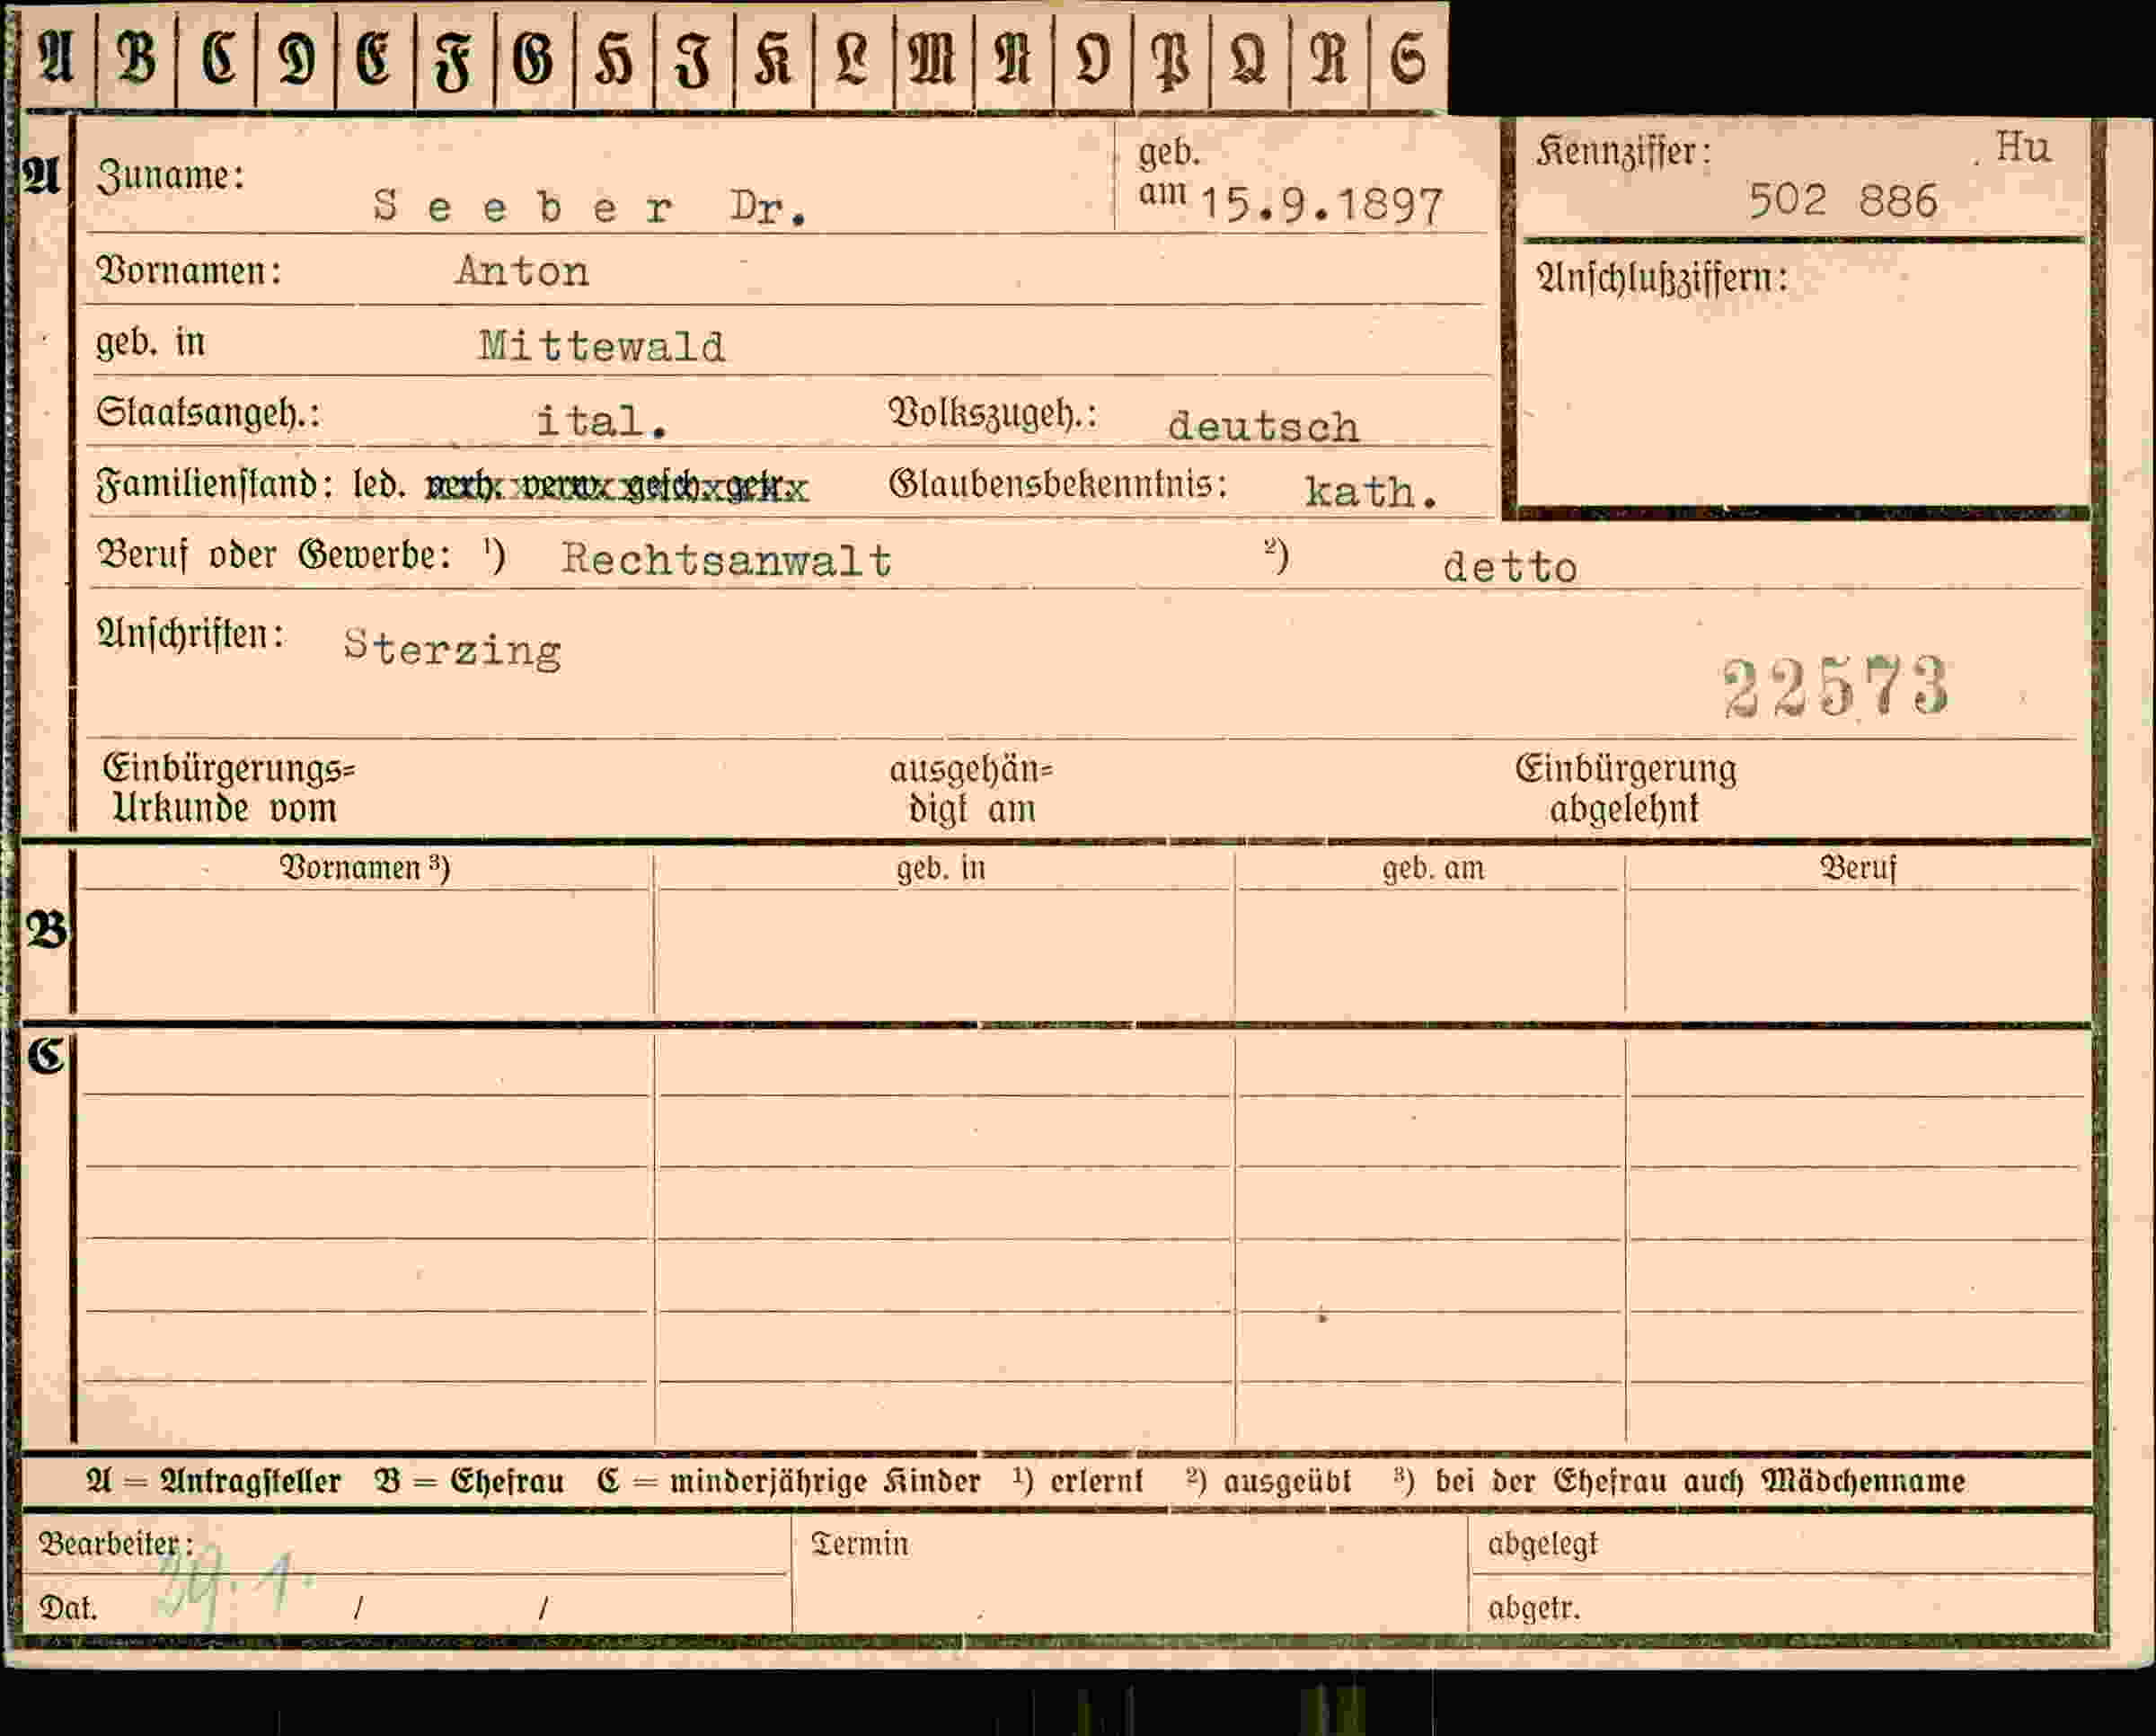
Task: Click the 'abgelegt' label
Action: click(1543, 1544)
